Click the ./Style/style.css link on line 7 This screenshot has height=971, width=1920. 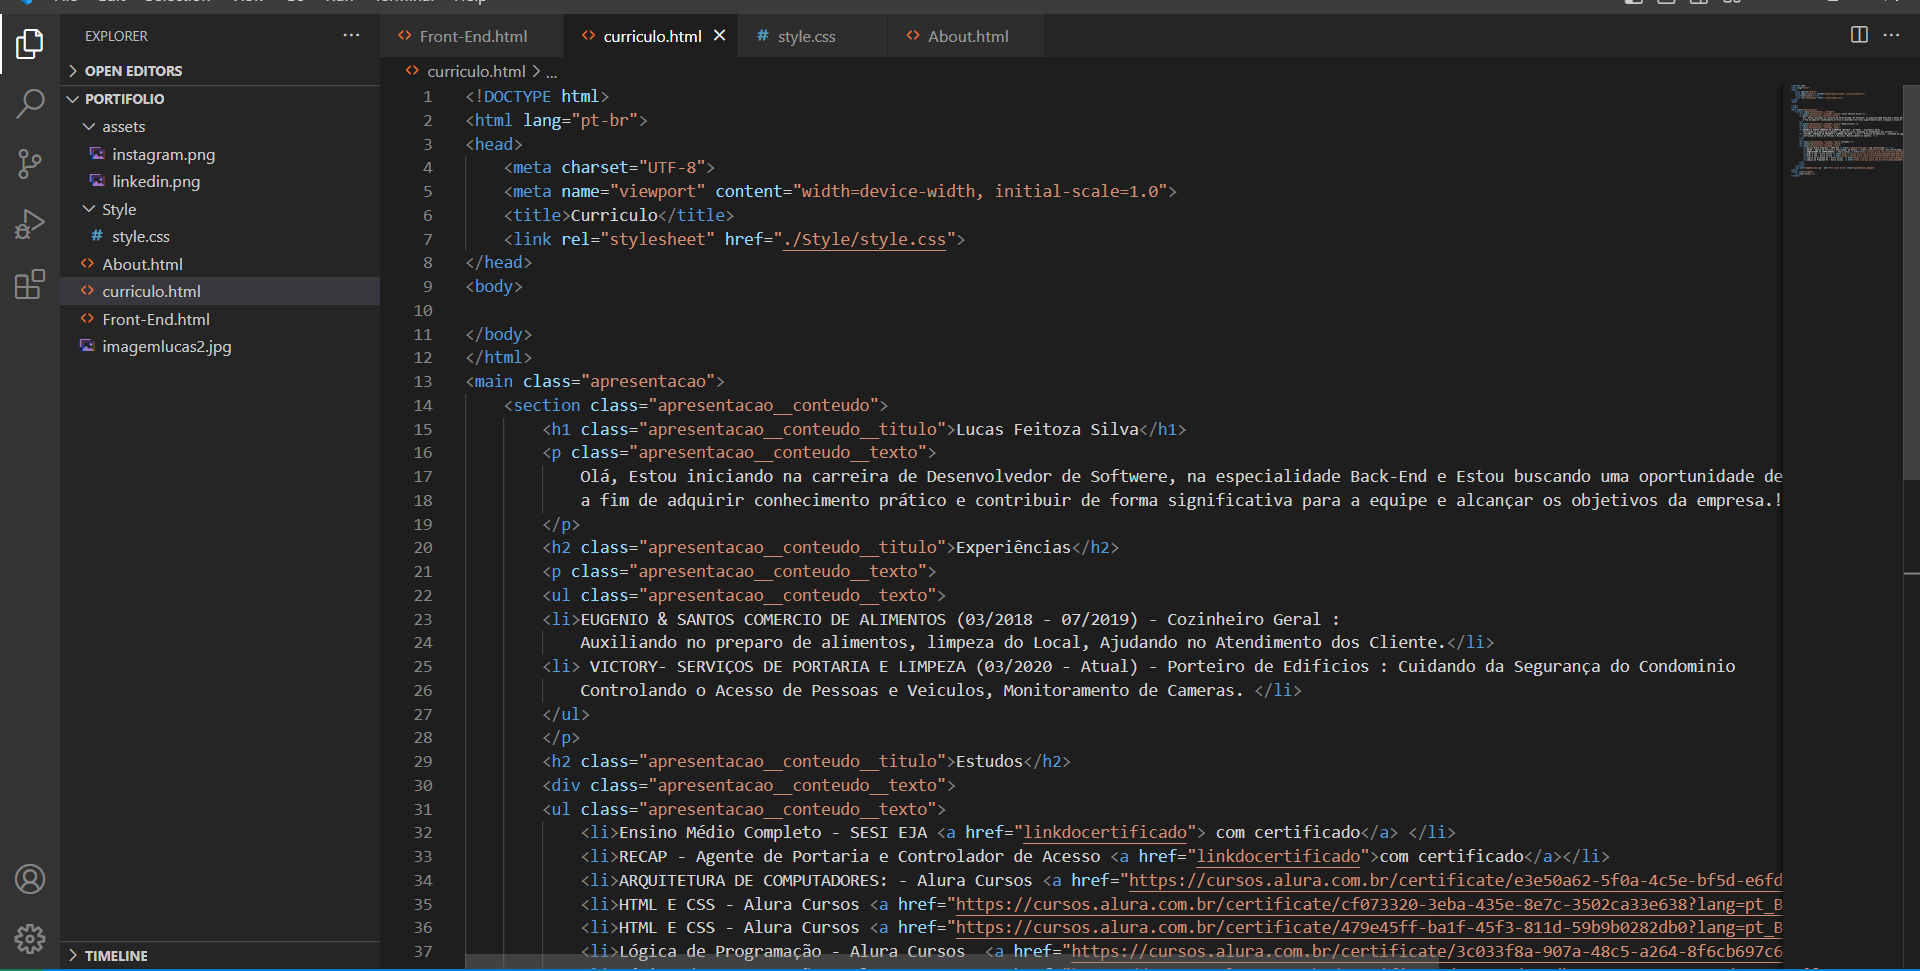tap(864, 239)
